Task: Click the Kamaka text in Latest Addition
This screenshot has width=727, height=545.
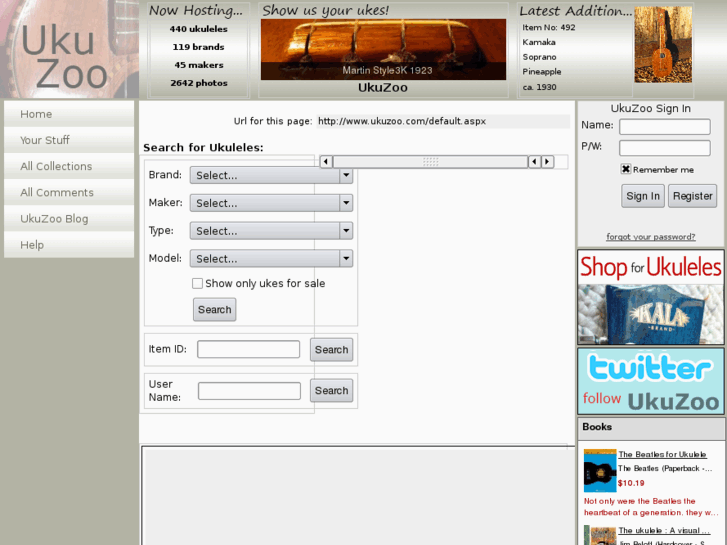Action: pos(539,42)
